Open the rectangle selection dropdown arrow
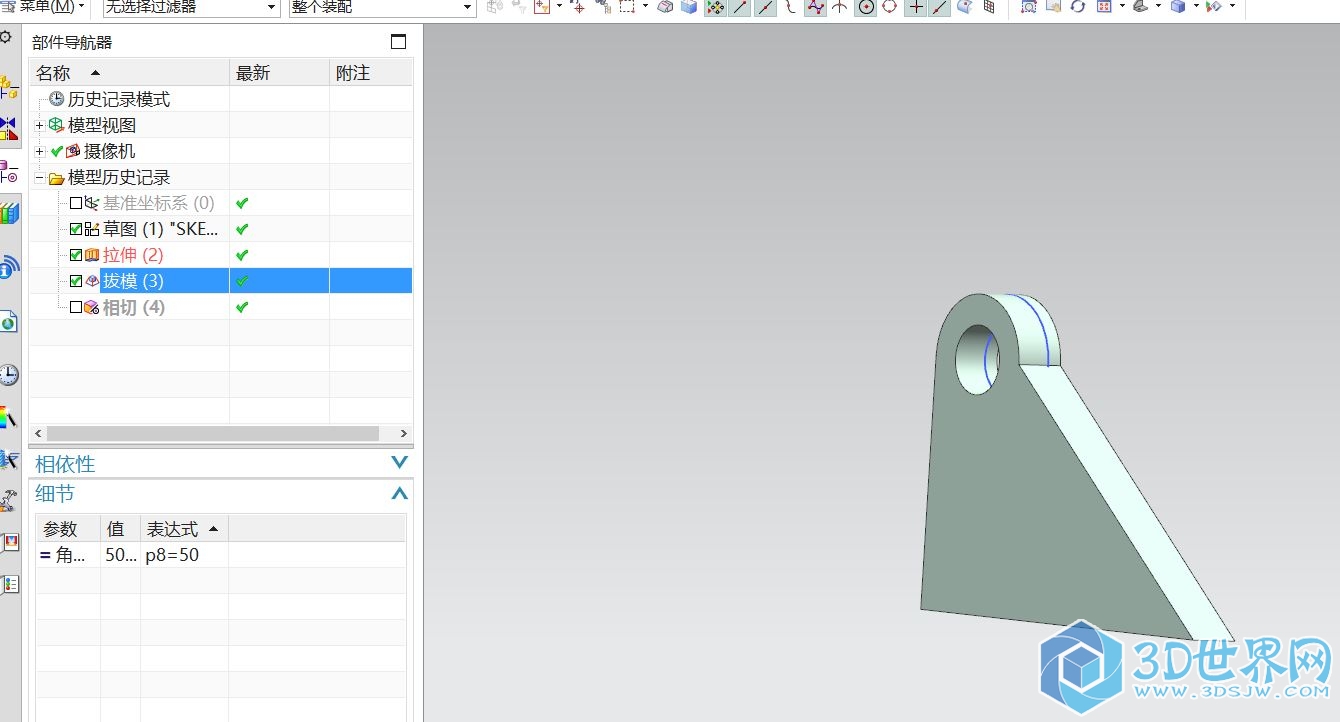Screen dimensions: 1340x722 [645, 7]
